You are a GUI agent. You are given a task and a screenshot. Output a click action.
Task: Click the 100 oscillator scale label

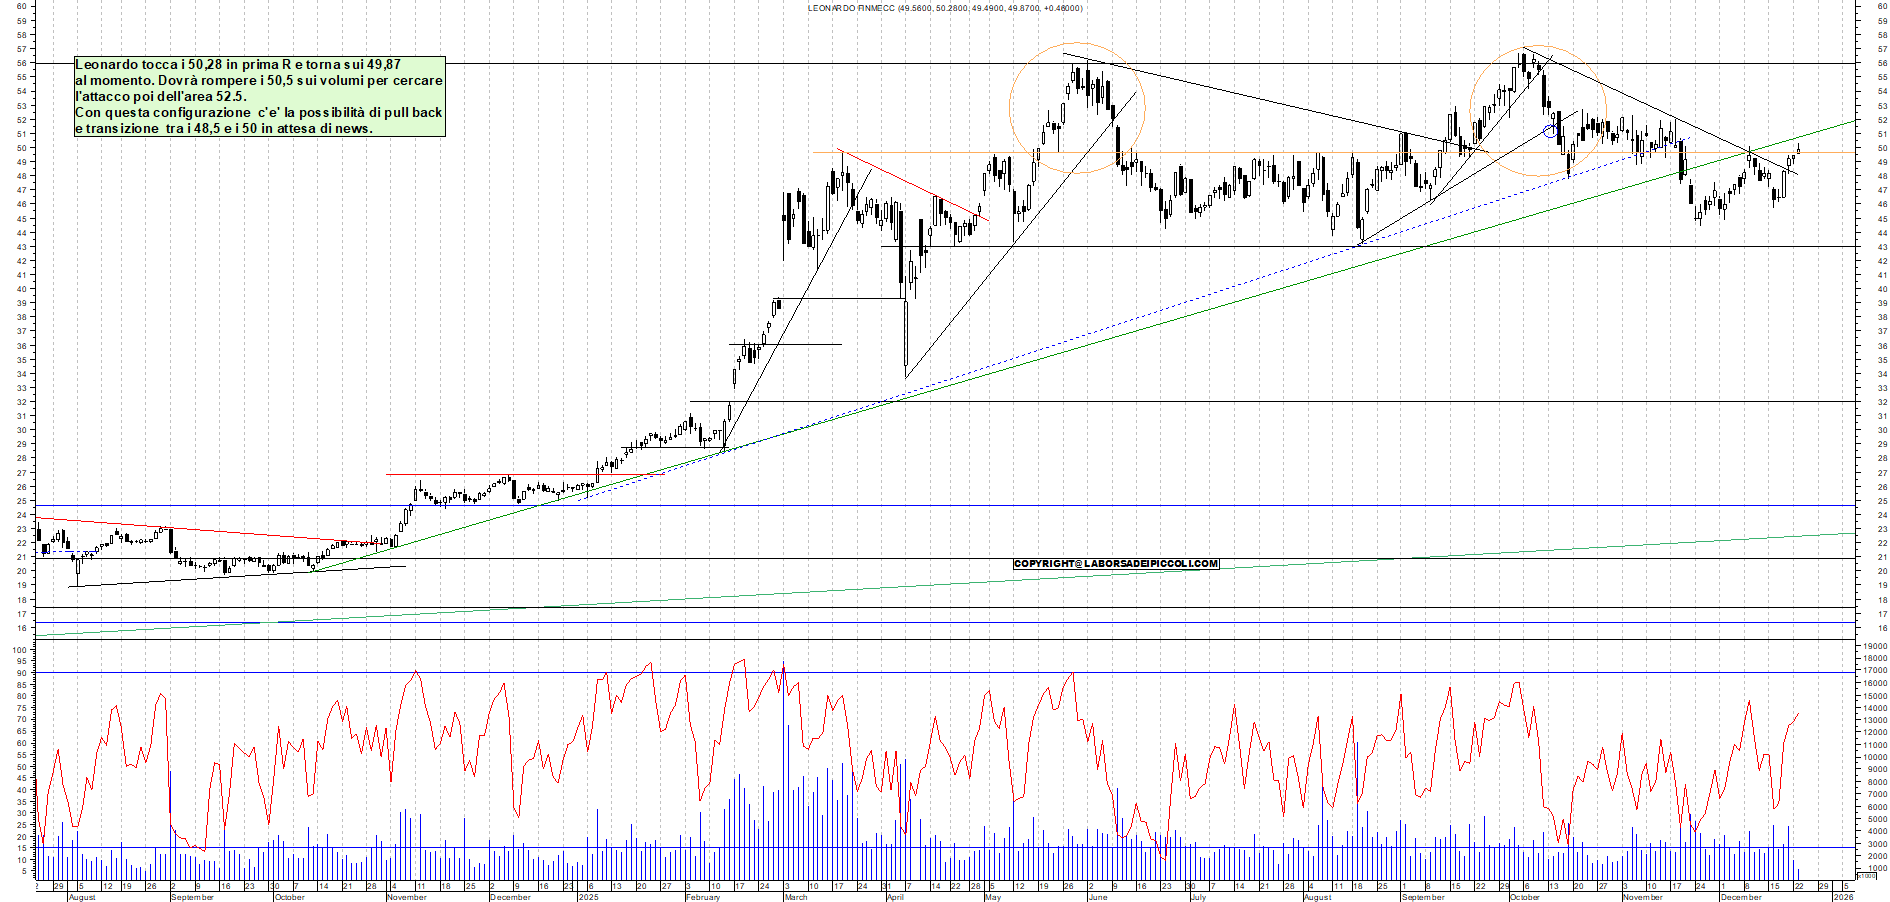tap(19, 649)
